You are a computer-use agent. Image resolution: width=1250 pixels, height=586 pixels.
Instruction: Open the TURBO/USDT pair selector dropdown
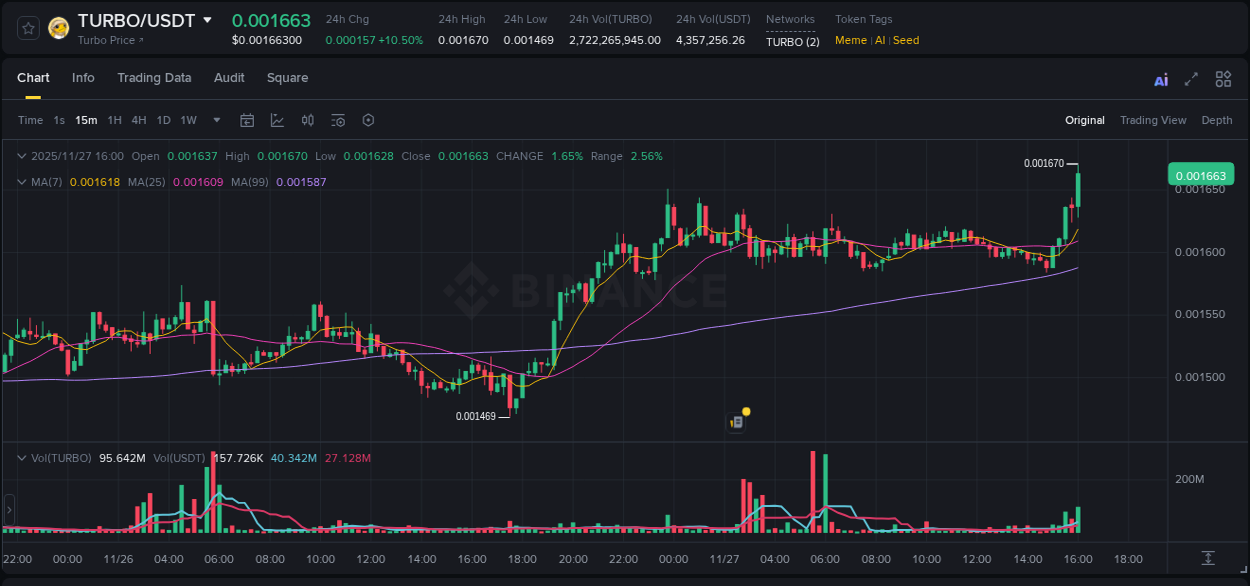(x=208, y=18)
